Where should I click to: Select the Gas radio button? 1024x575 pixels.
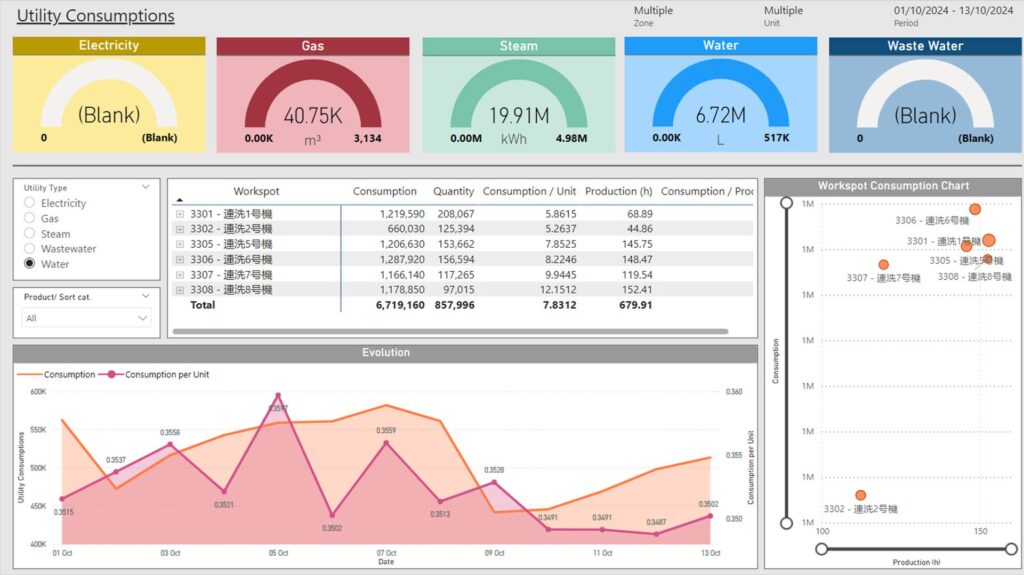click(30, 218)
